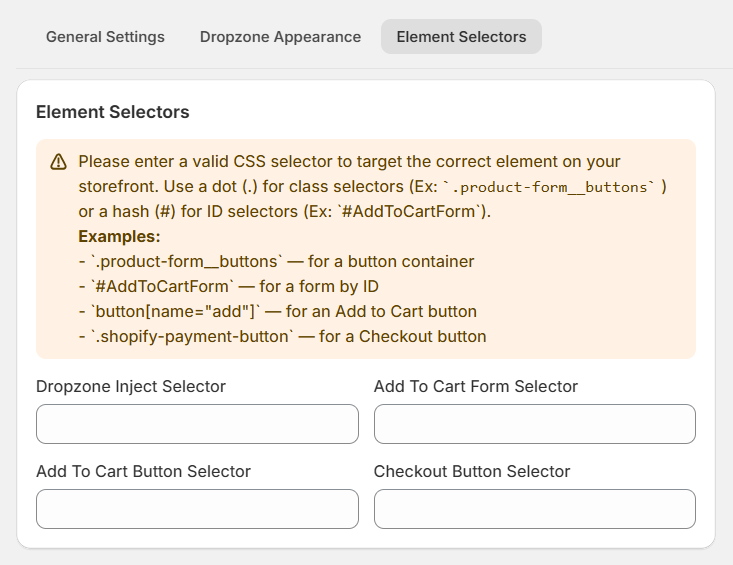Screen dimensions: 733x565
Task: Click the Dropzone Inject Selector label text
Action: (x=131, y=386)
